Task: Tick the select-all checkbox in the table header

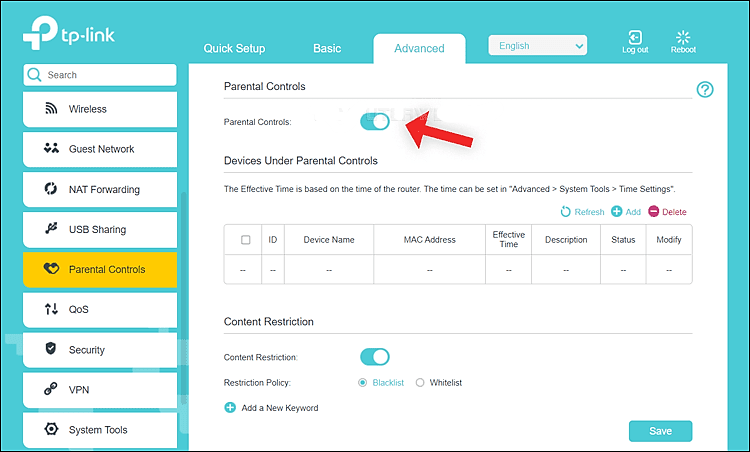Action: 245,240
